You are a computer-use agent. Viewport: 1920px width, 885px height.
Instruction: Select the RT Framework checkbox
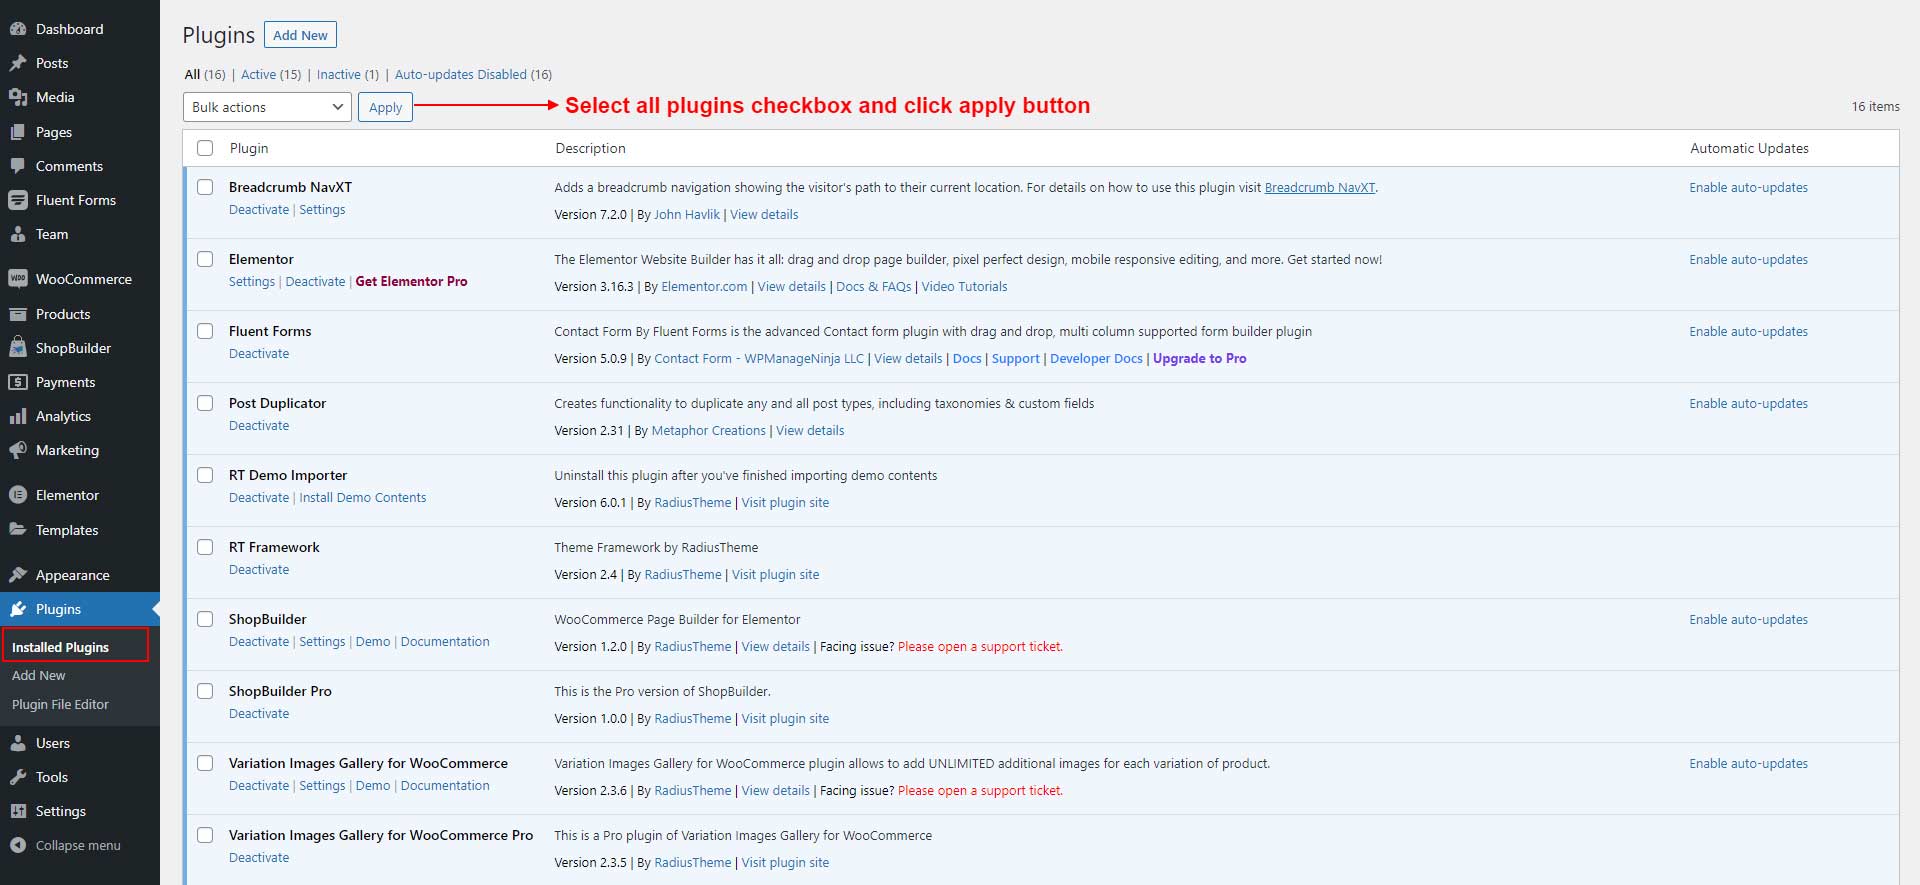(205, 547)
